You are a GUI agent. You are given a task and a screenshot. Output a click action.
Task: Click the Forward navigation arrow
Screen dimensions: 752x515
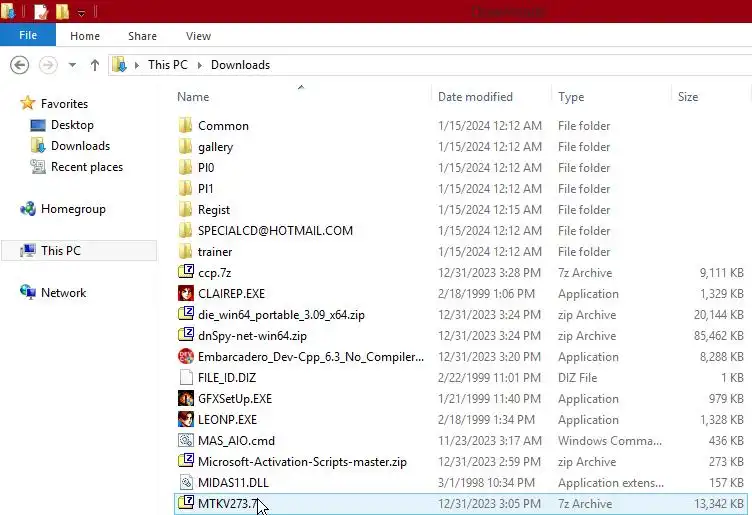coord(48,65)
